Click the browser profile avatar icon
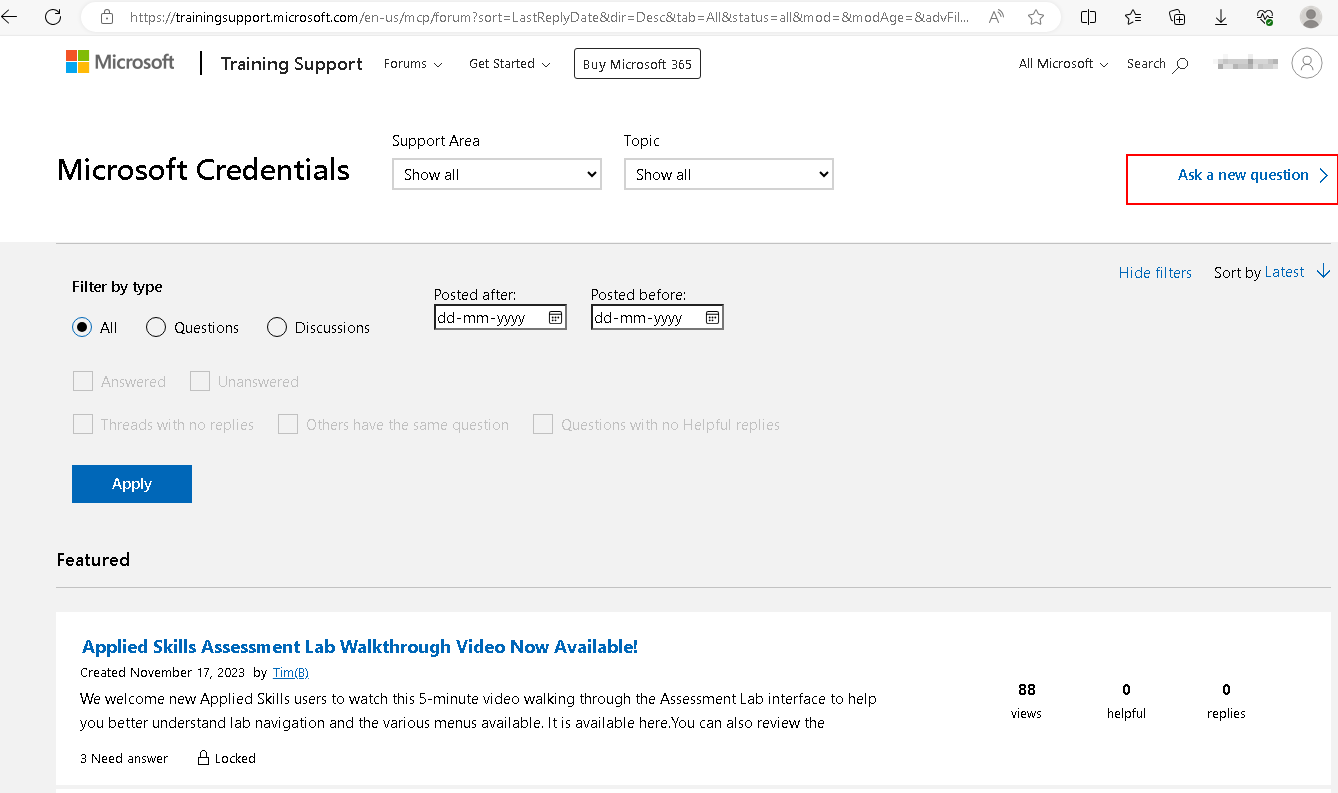Viewport: 1338px width, 793px height. pos(1310,17)
